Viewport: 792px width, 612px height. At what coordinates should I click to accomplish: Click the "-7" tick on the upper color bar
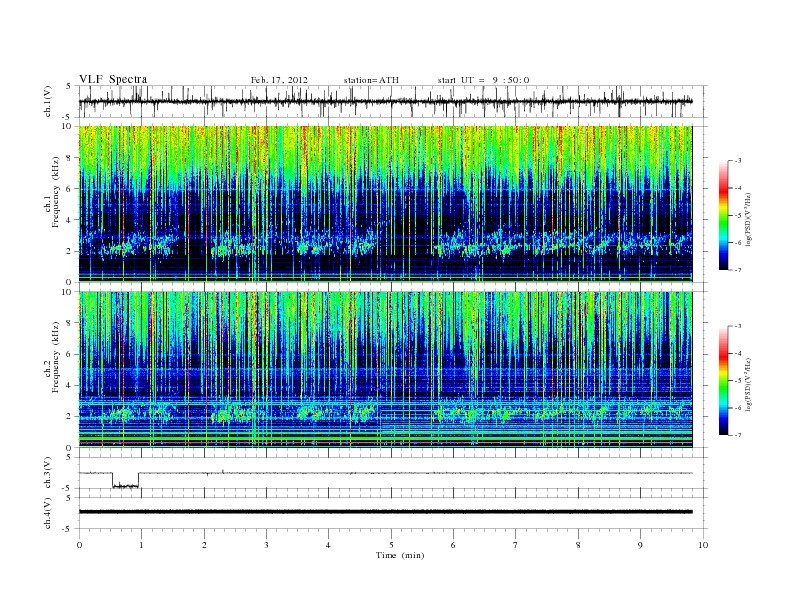pyautogui.click(x=737, y=270)
